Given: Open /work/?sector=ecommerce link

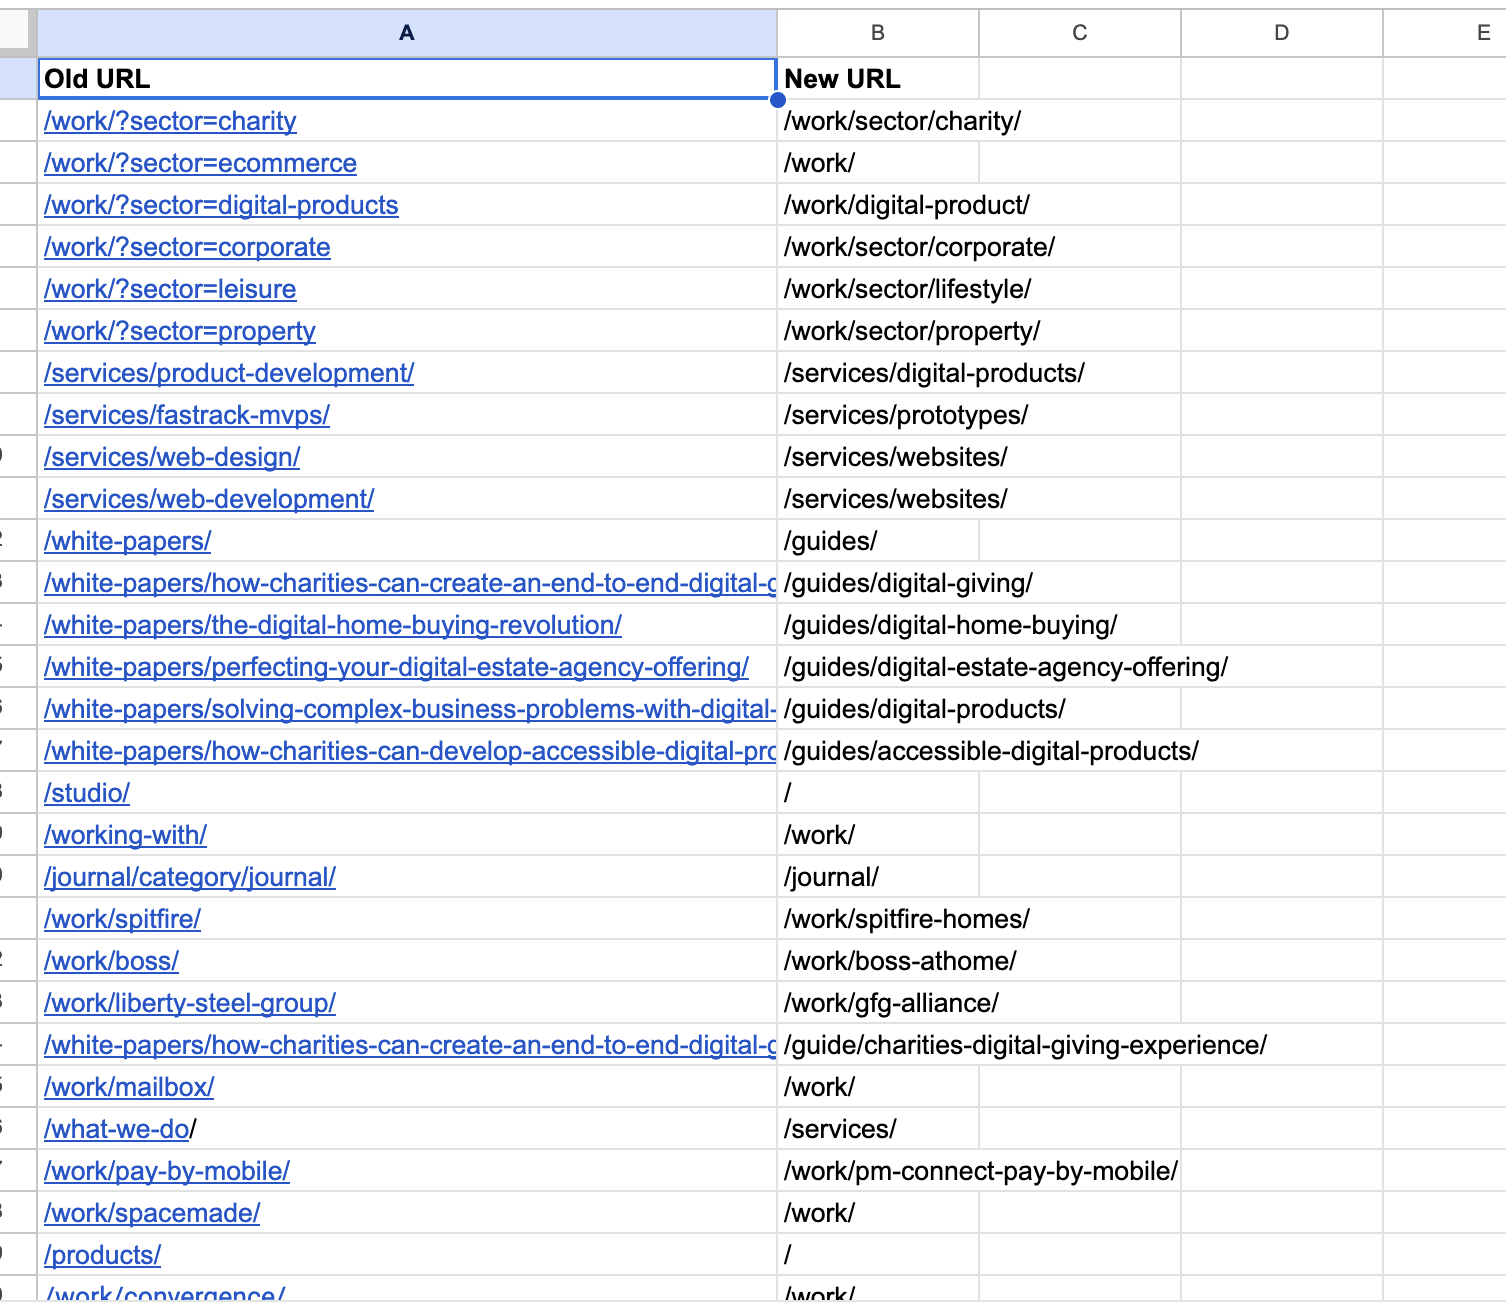Looking at the screenshot, I should pos(200,163).
